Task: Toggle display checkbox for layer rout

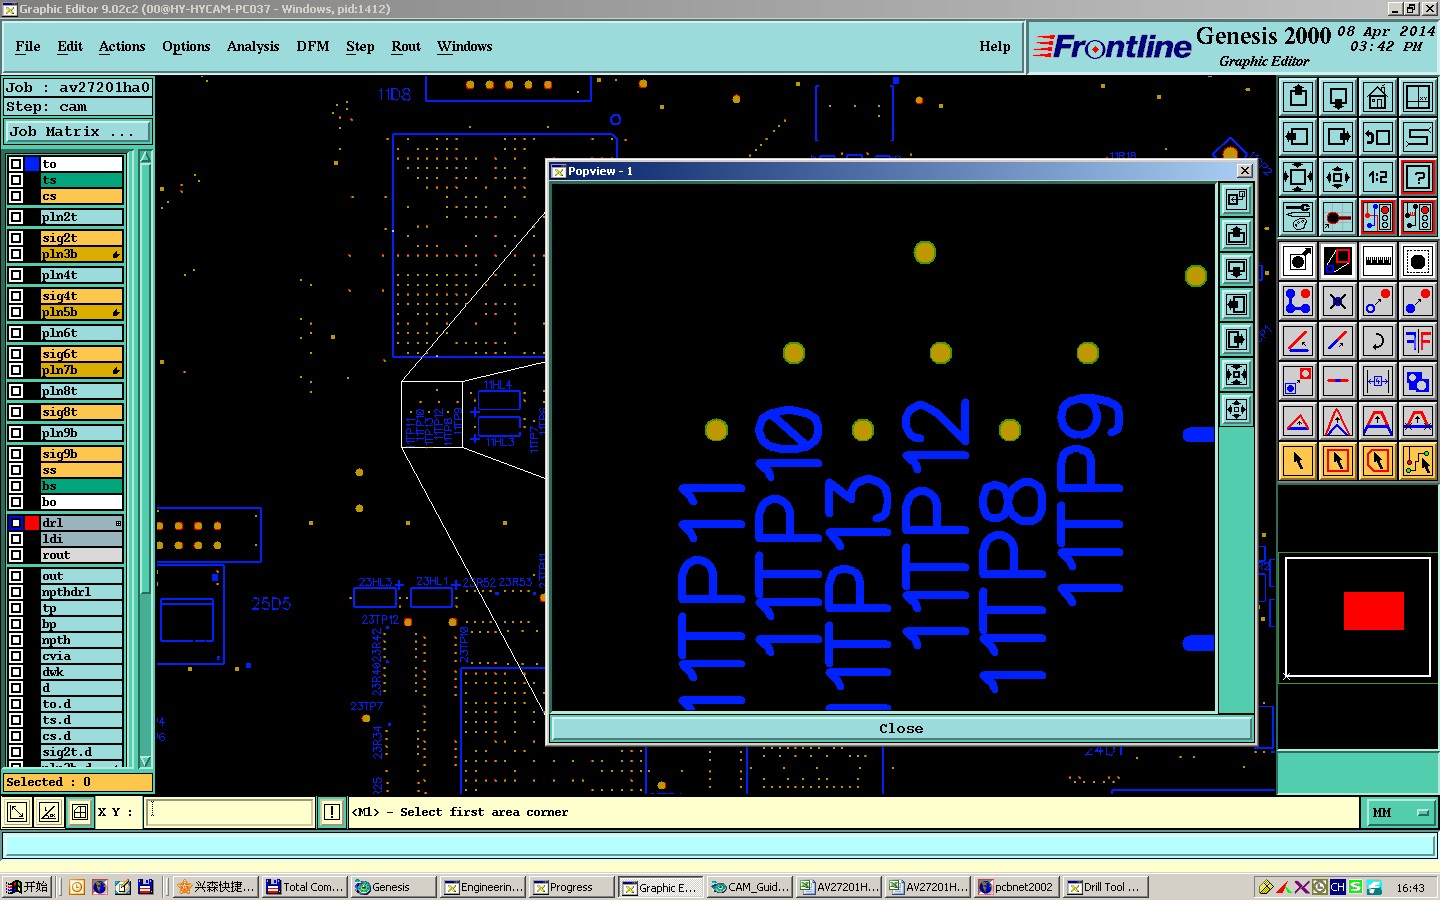Action: pos(16,555)
